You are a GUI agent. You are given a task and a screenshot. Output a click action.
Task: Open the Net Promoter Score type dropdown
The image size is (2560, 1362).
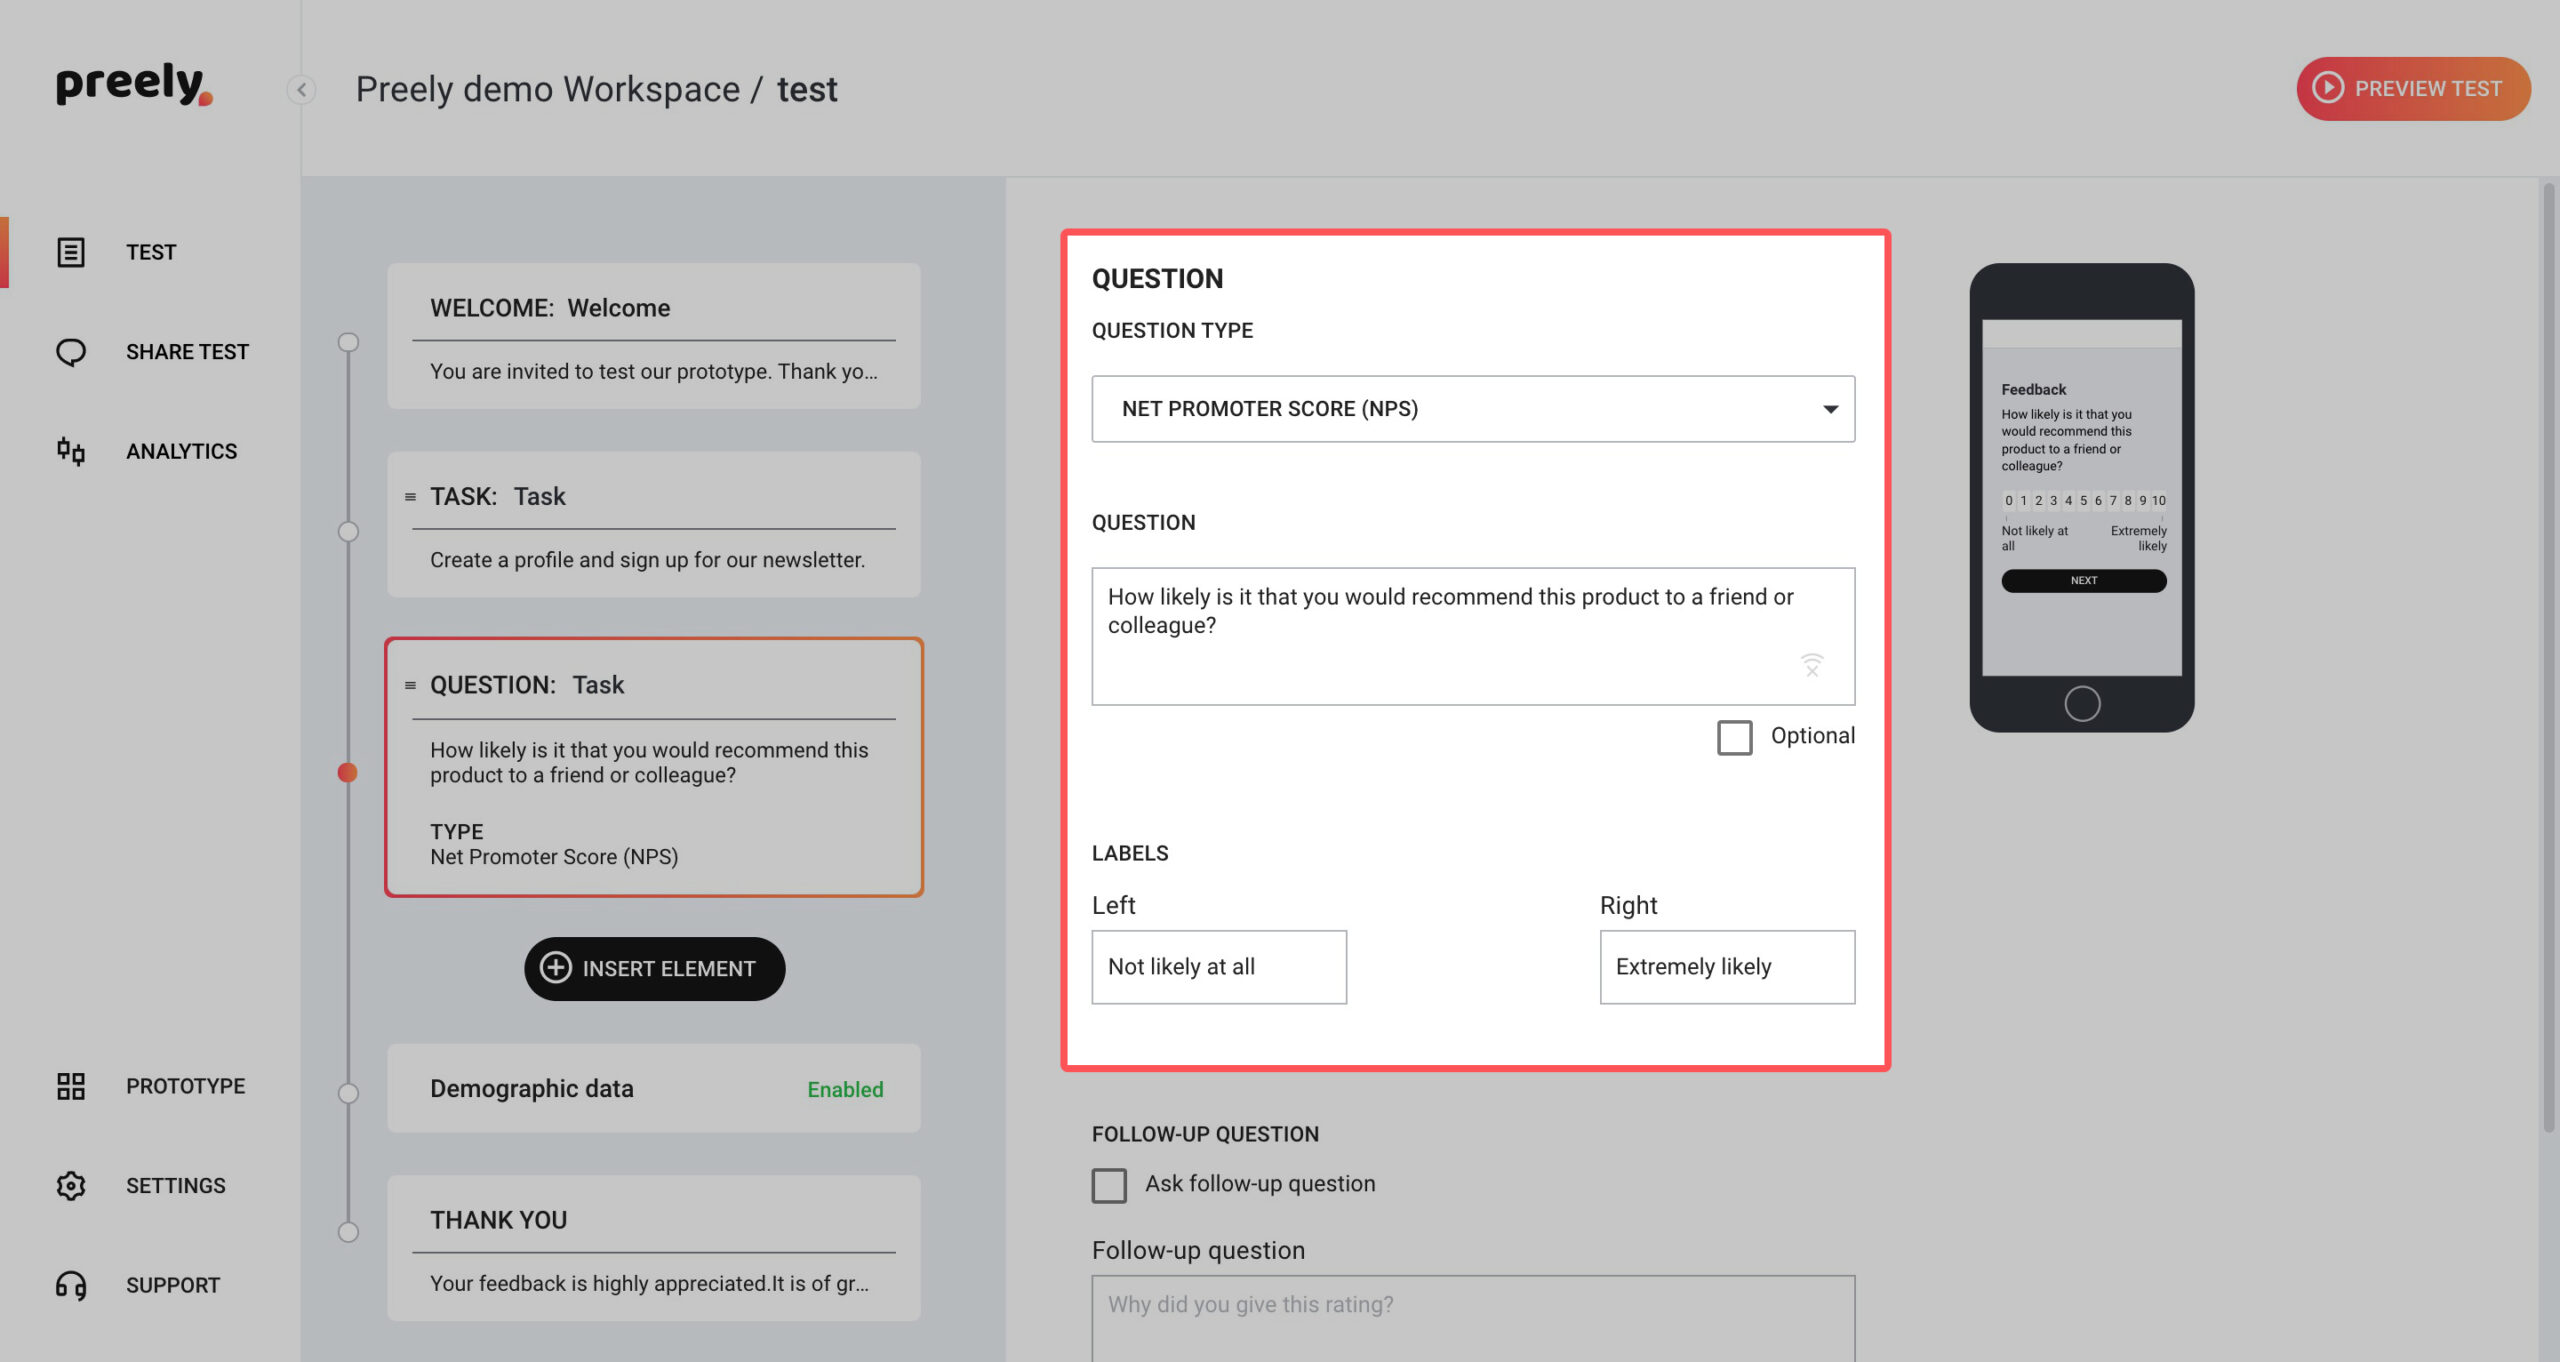click(1473, 409)
